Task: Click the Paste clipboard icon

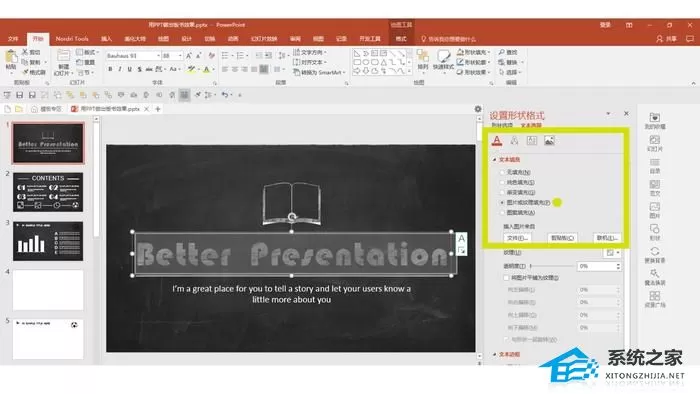Action: coord(11,60)
